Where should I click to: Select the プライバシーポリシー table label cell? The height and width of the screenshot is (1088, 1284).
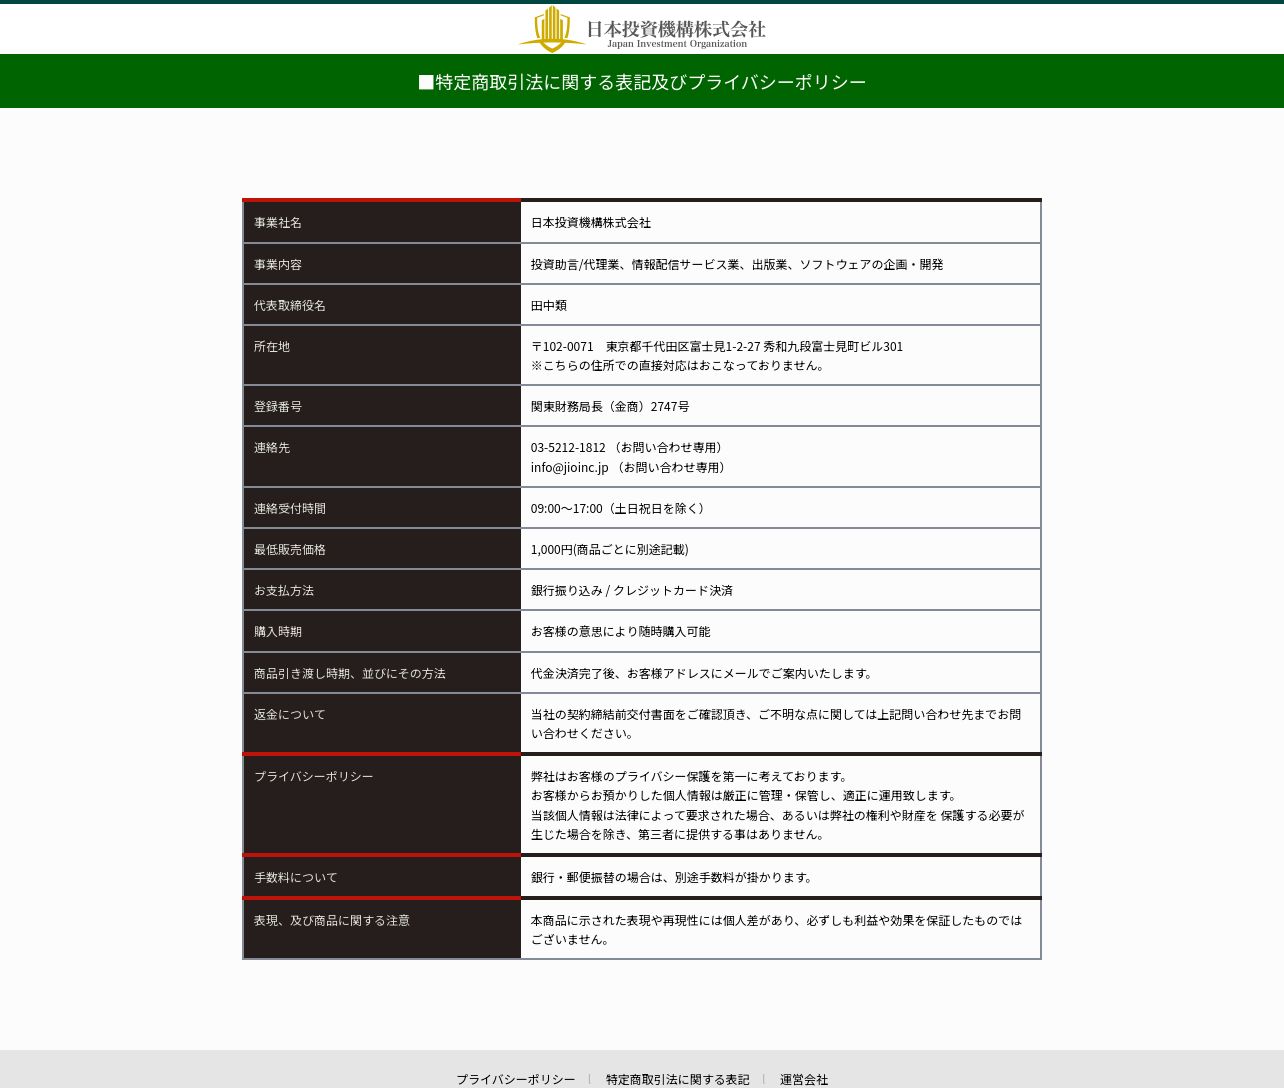(382, 804)
